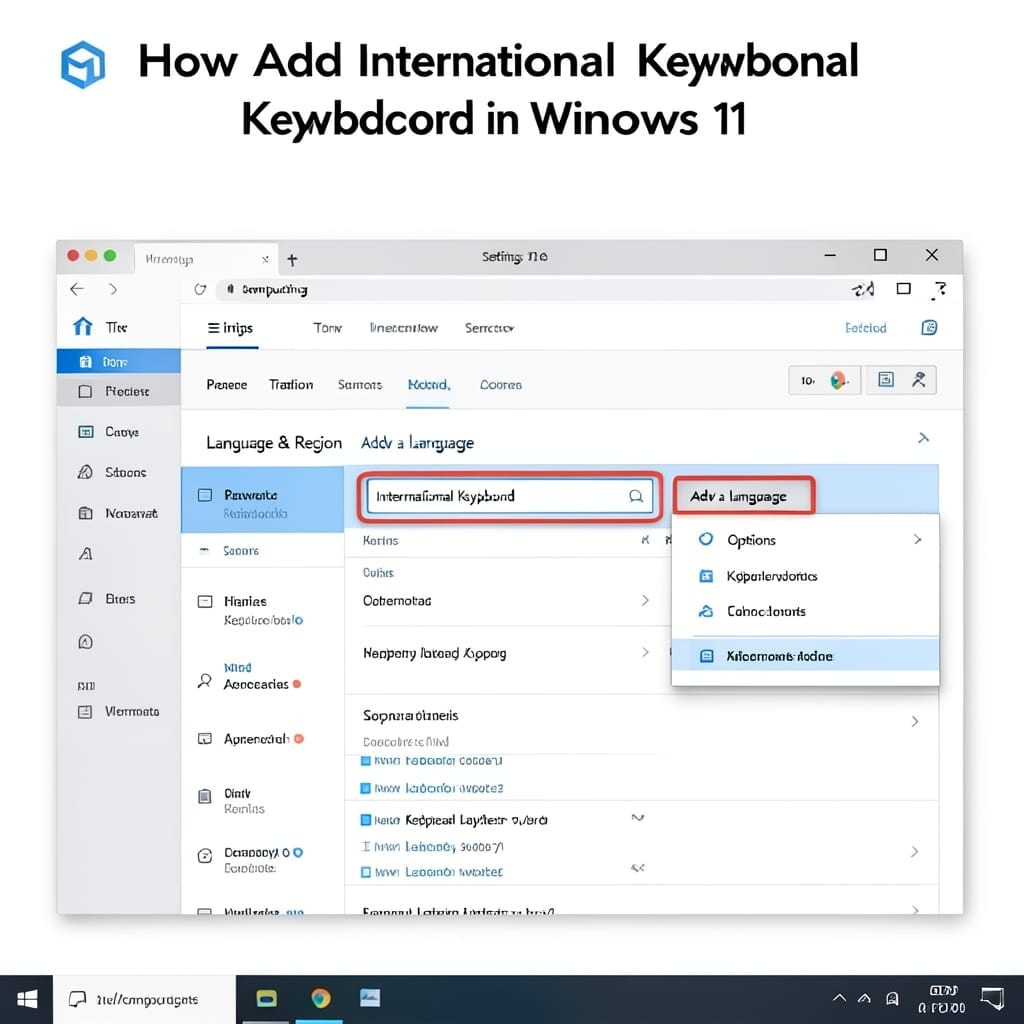
Task: Go back with the left arrow
Action: (77, 289)
